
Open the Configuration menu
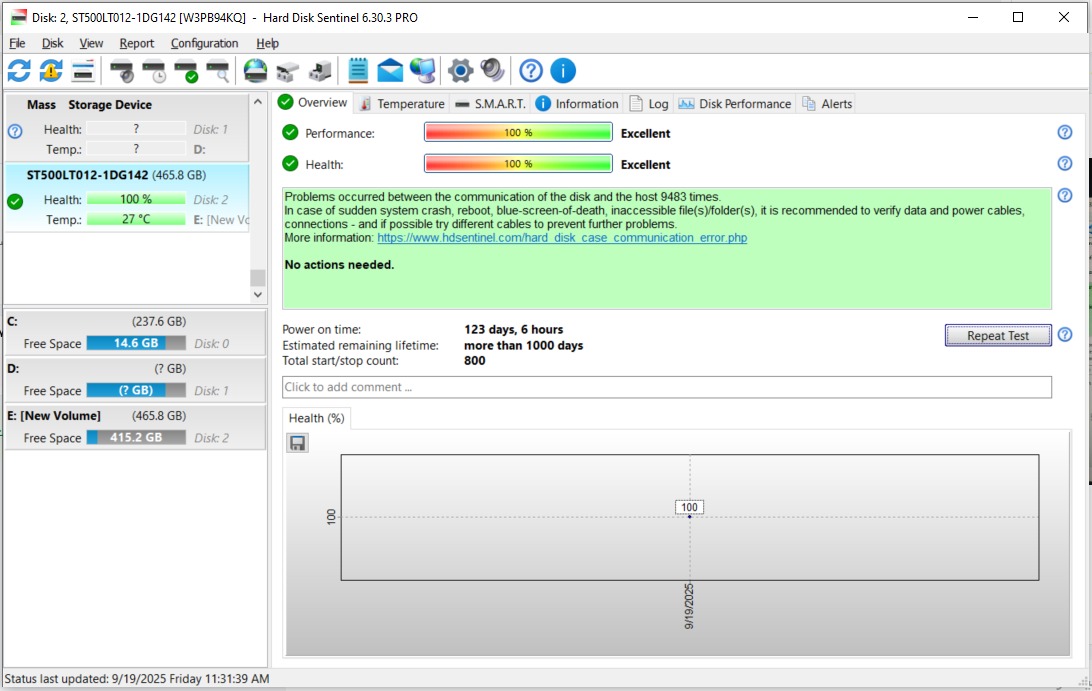[x=204, y=43]
